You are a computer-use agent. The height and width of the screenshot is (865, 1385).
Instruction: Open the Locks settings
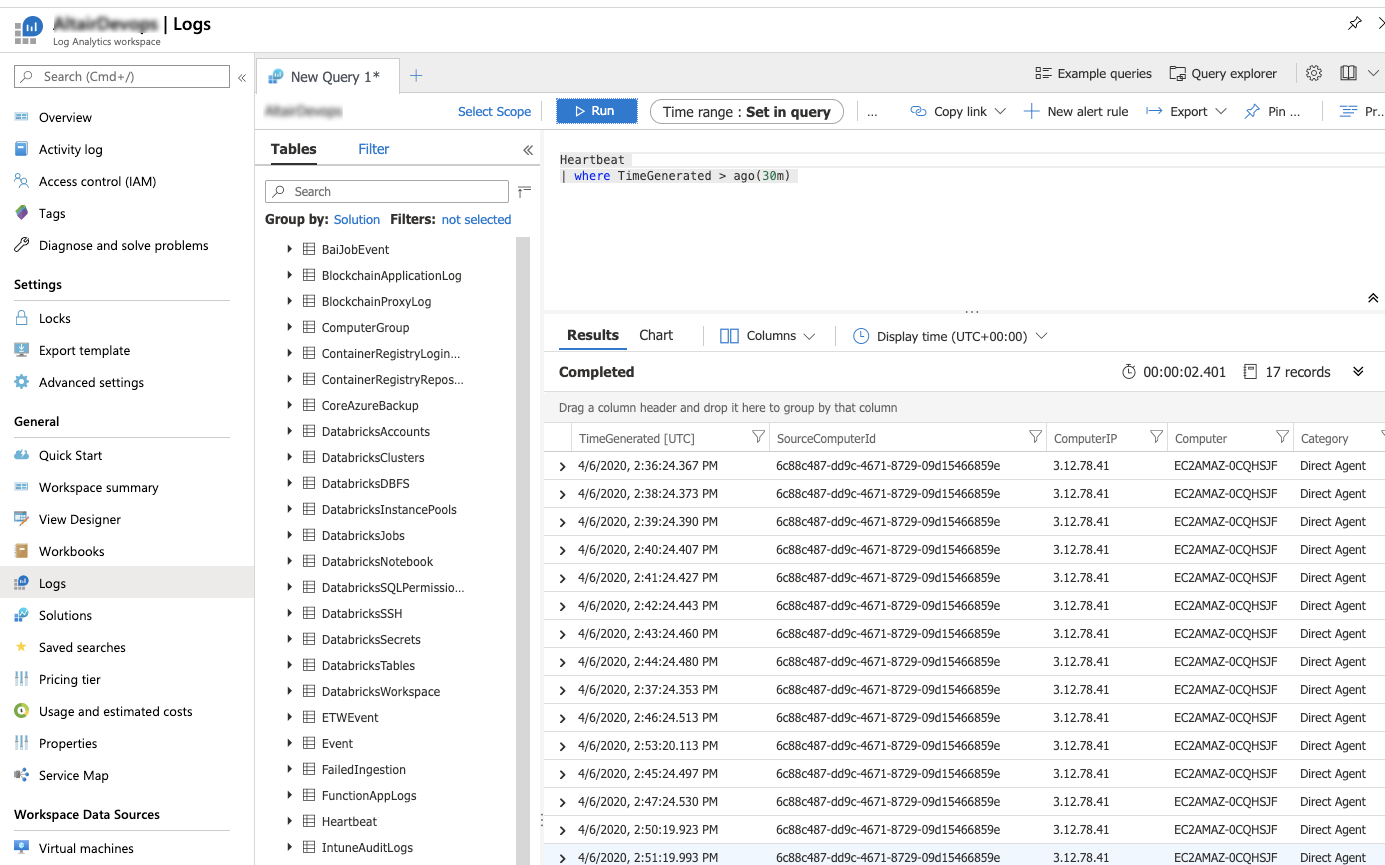54,319
